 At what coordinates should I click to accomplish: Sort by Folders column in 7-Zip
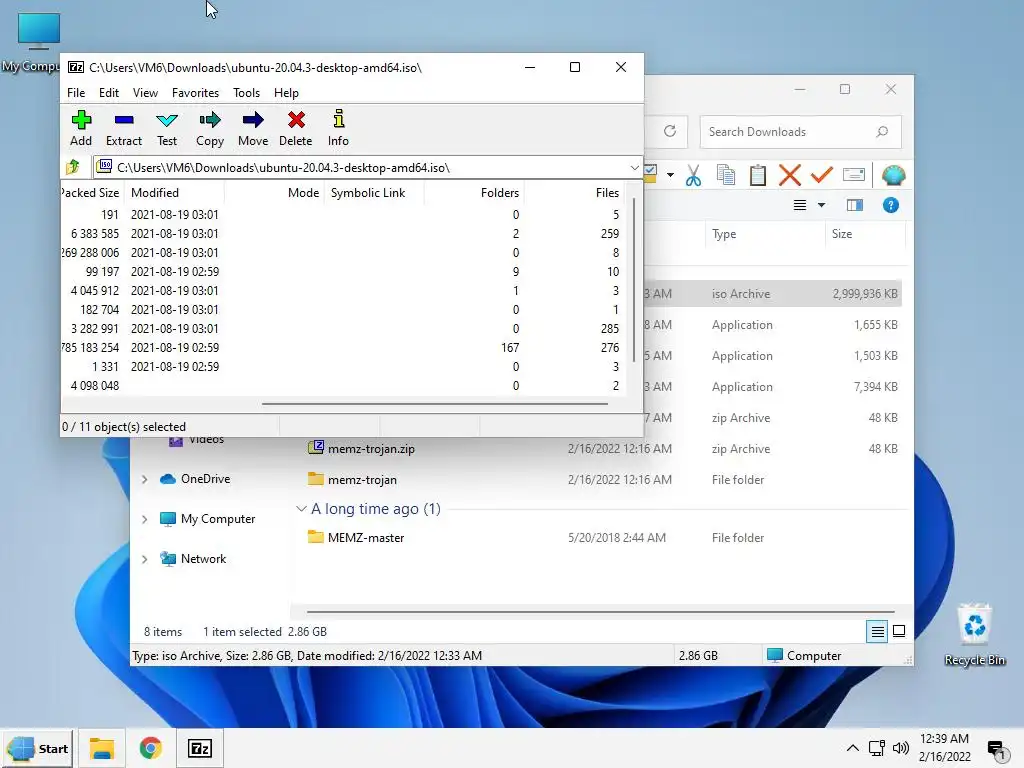coord(475,193)
